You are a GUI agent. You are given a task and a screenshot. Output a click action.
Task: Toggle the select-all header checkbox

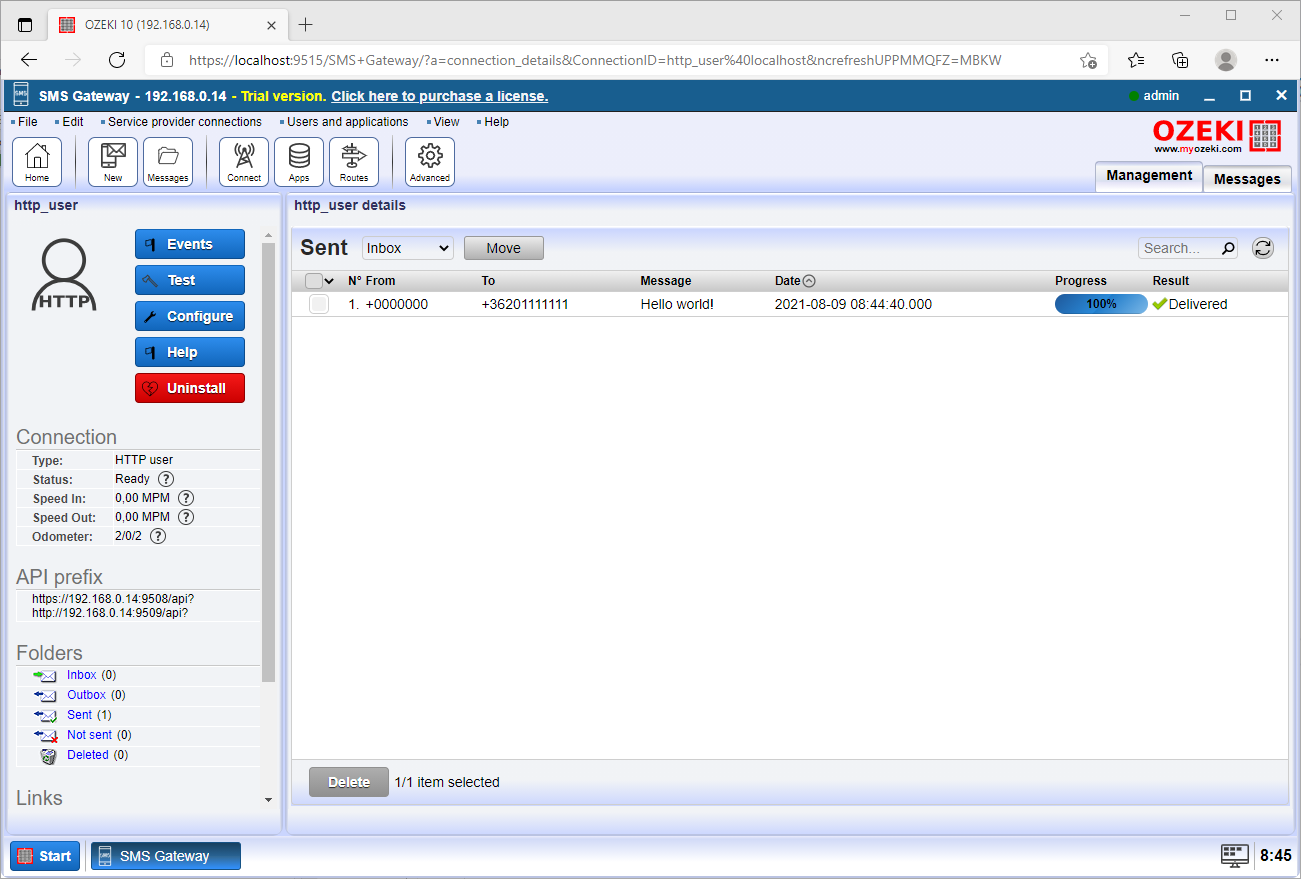(313, 281)
